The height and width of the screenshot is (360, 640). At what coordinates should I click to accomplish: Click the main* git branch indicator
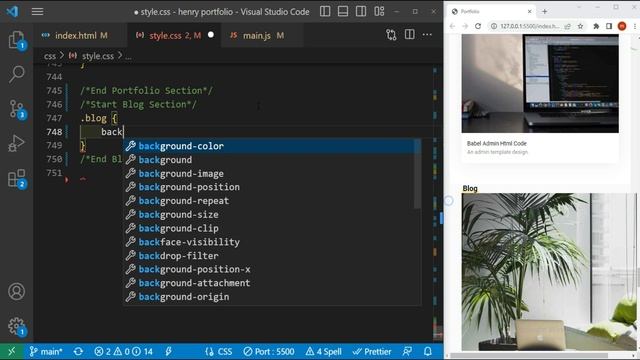pos(46,351)
